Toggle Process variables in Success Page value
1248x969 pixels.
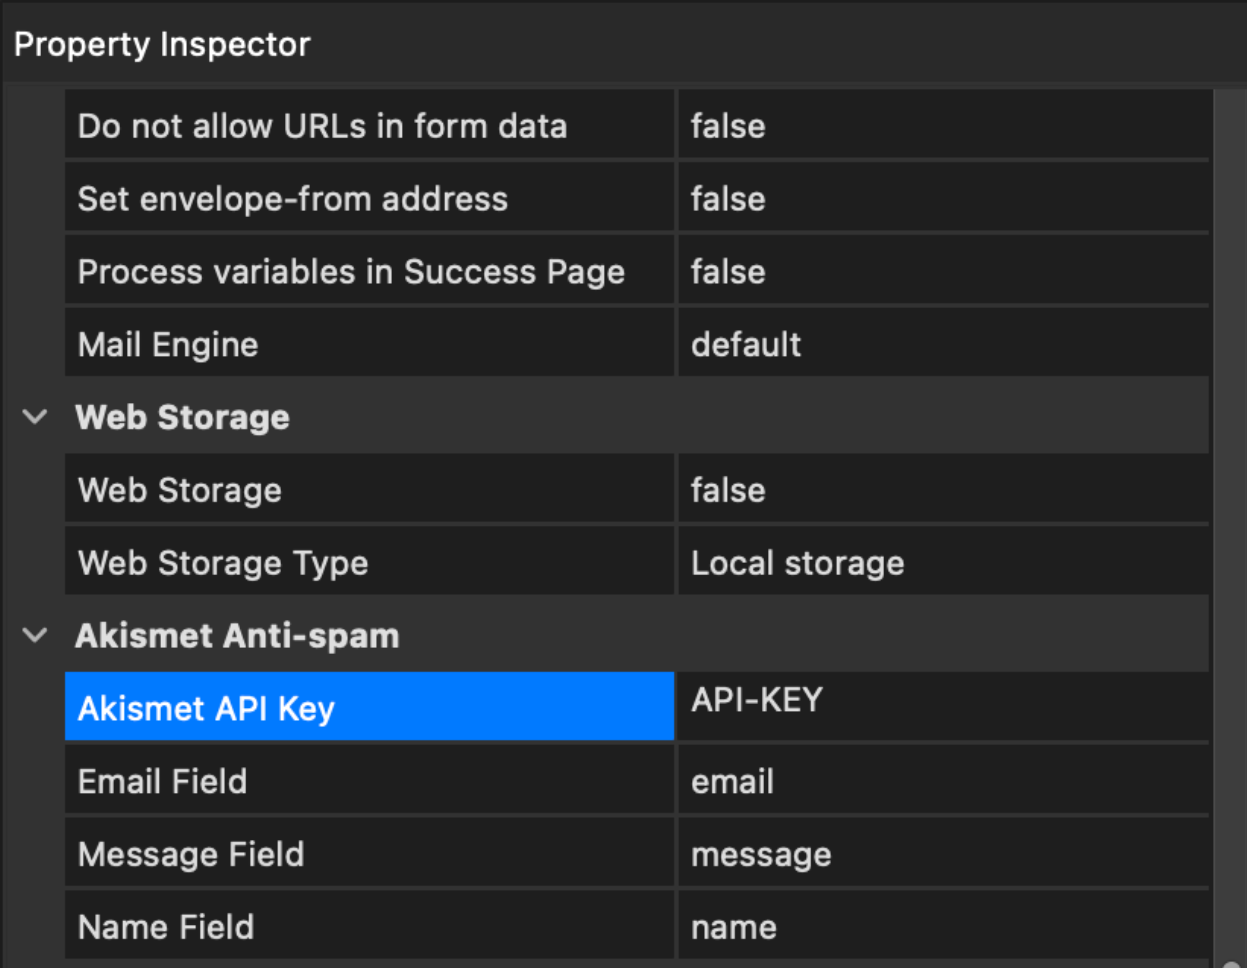point(942,272)
